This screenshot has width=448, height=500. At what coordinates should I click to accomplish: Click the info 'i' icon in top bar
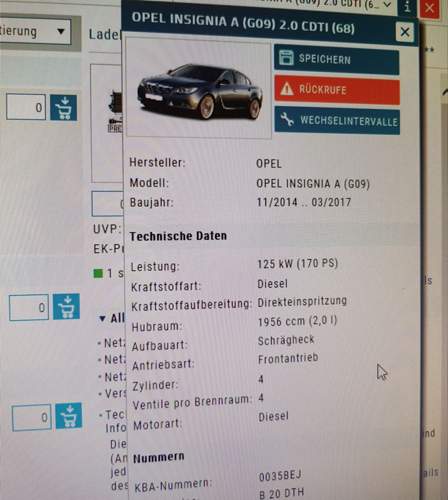point(407,7)
